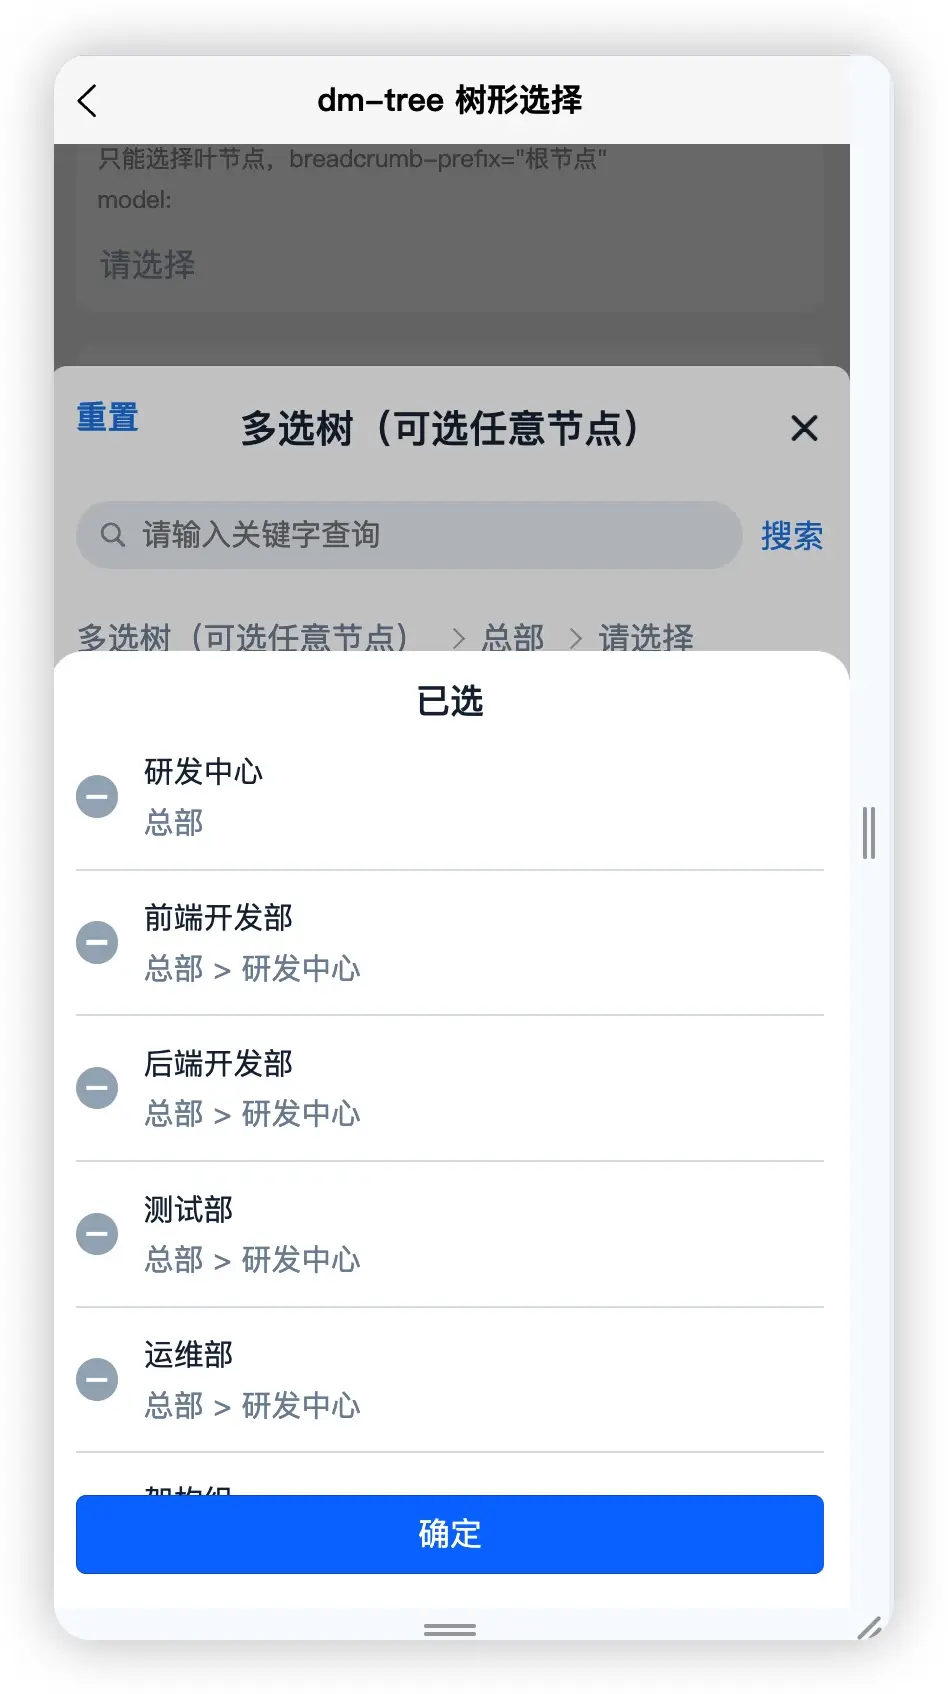Remove 研发中心 from selected list
This screenshot has width=948, height=1694.
click(x=97, y=797)
